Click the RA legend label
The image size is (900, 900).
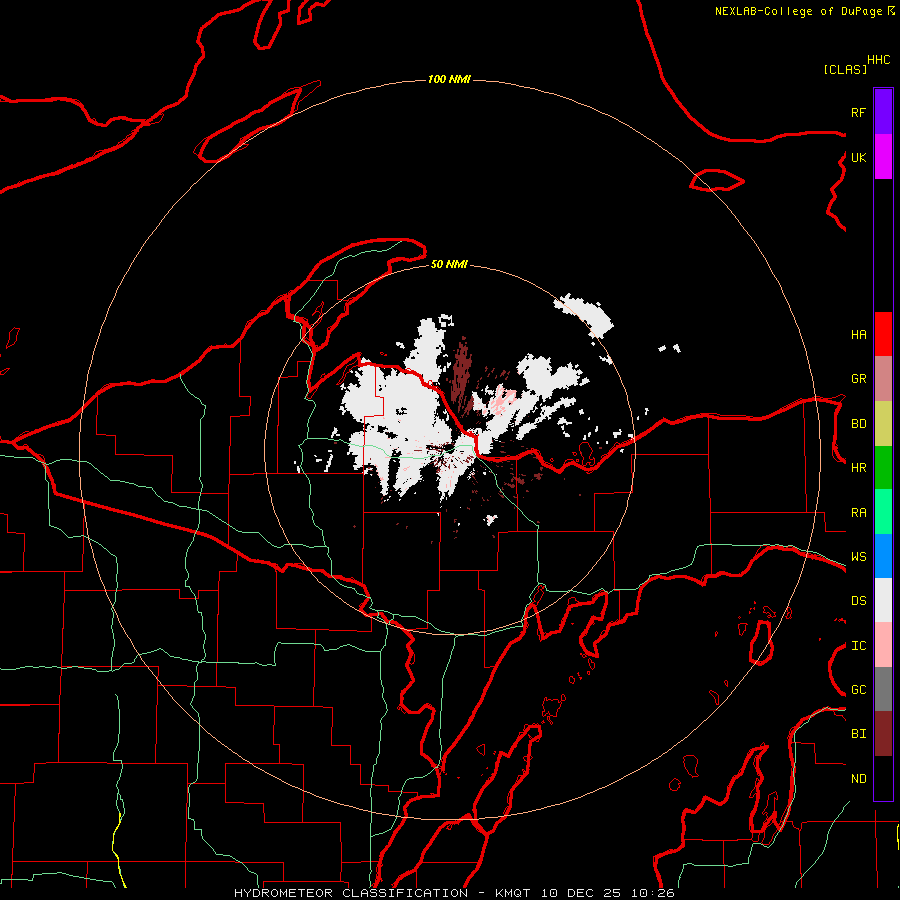tap(858, 513)
